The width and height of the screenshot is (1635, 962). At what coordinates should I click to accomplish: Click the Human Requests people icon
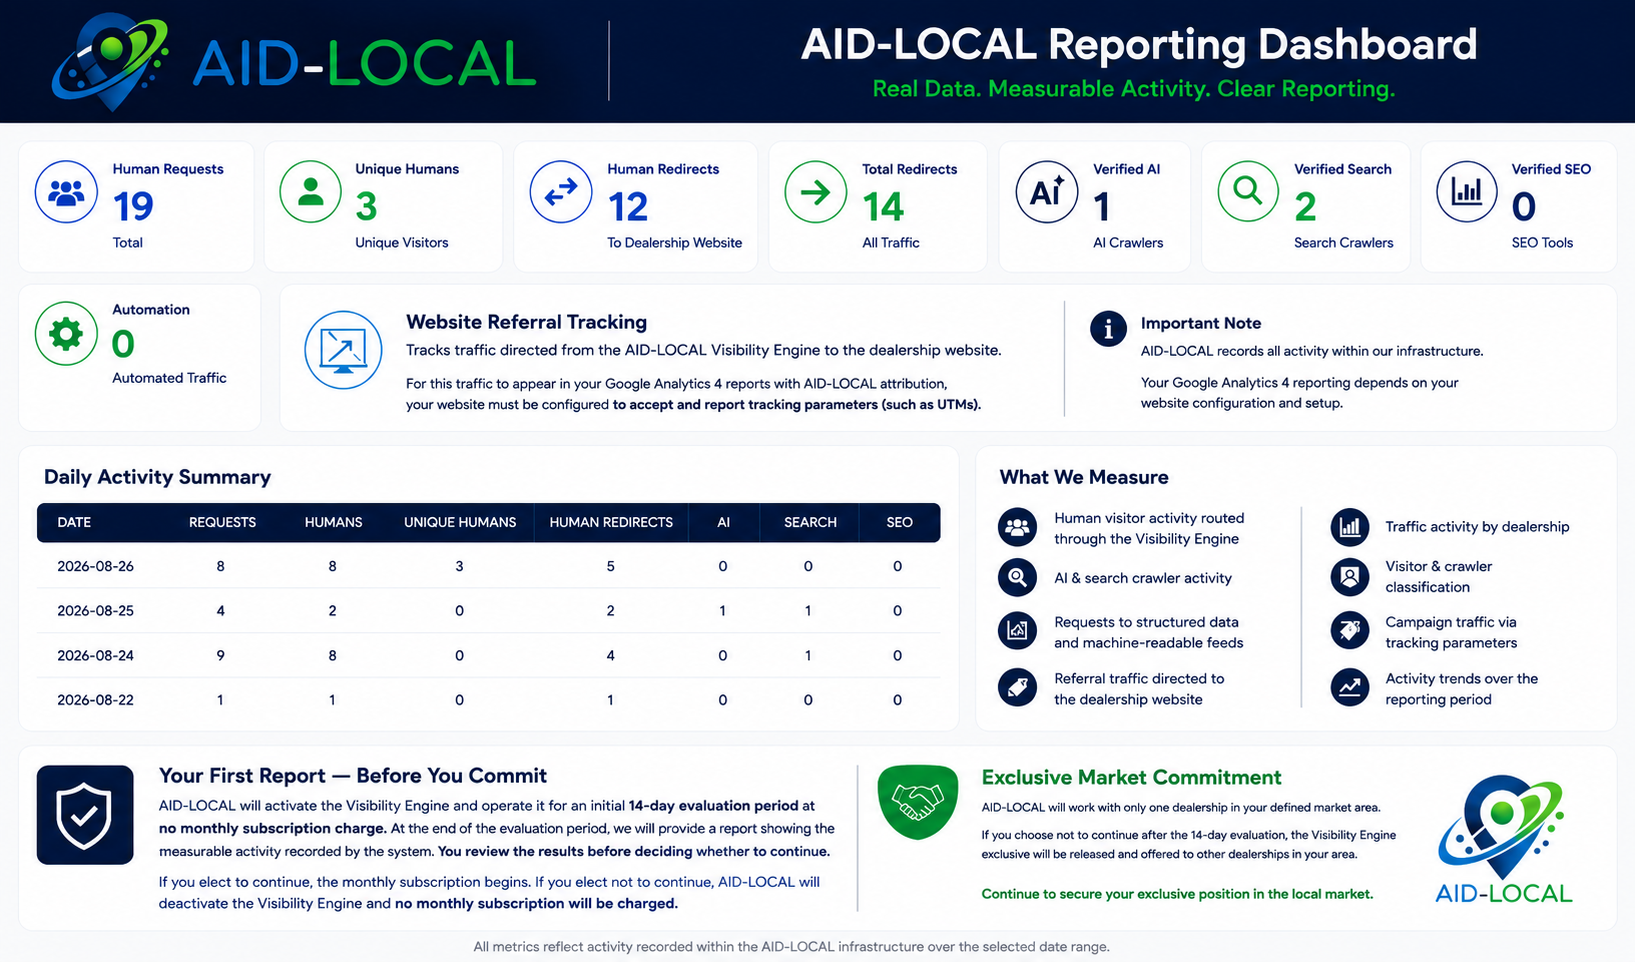(66, 192)
